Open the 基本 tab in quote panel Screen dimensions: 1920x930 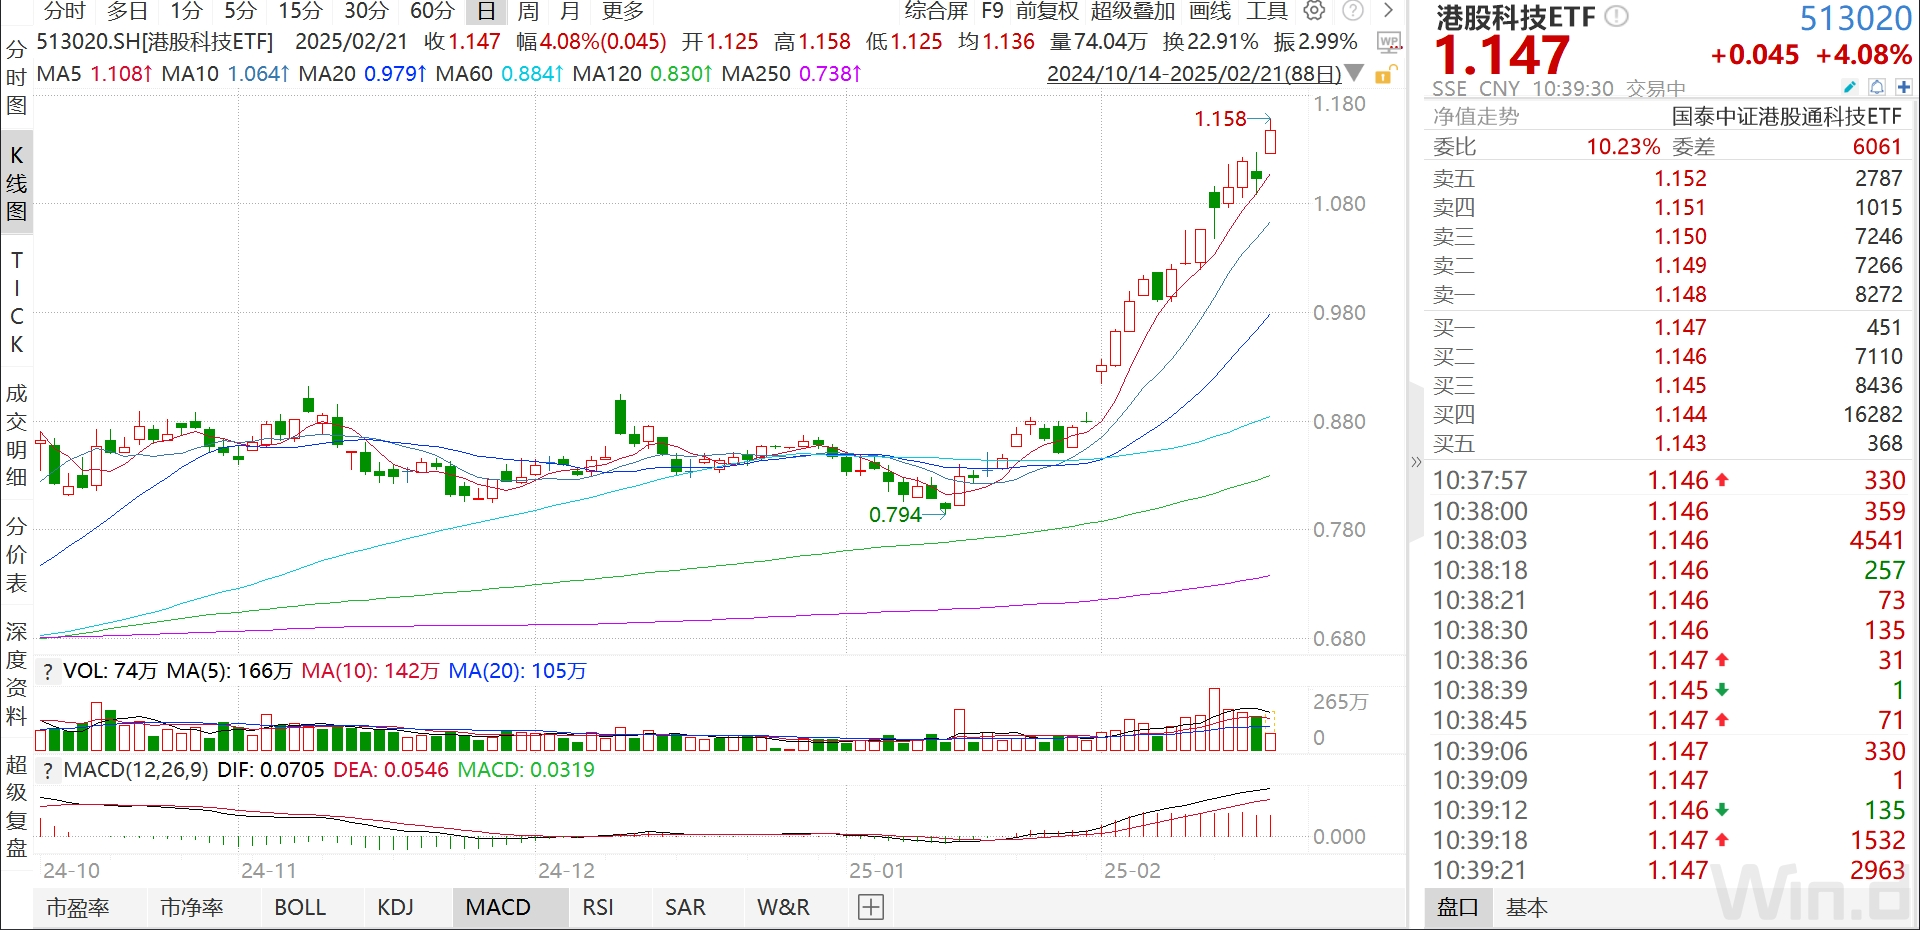click(x=1526, y=907)
